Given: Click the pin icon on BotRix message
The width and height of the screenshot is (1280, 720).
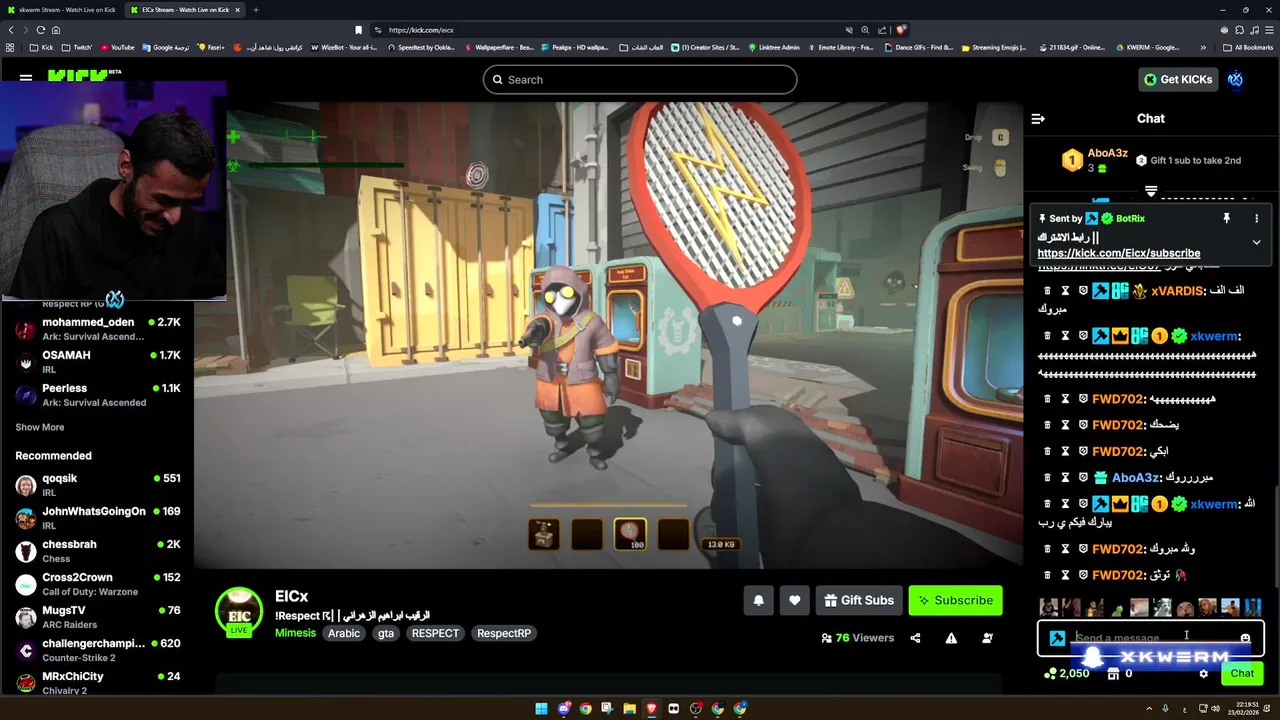Looking at the screenshot, I should 1226,218.
